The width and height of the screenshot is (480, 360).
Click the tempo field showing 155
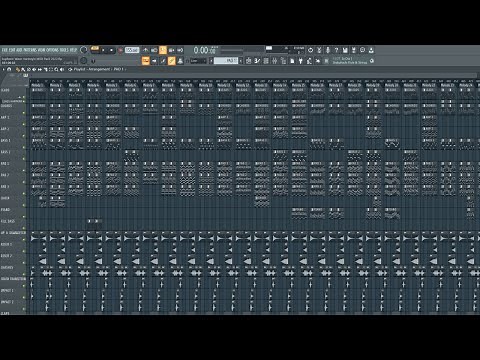pyautogui.click(x=132, y=50)
